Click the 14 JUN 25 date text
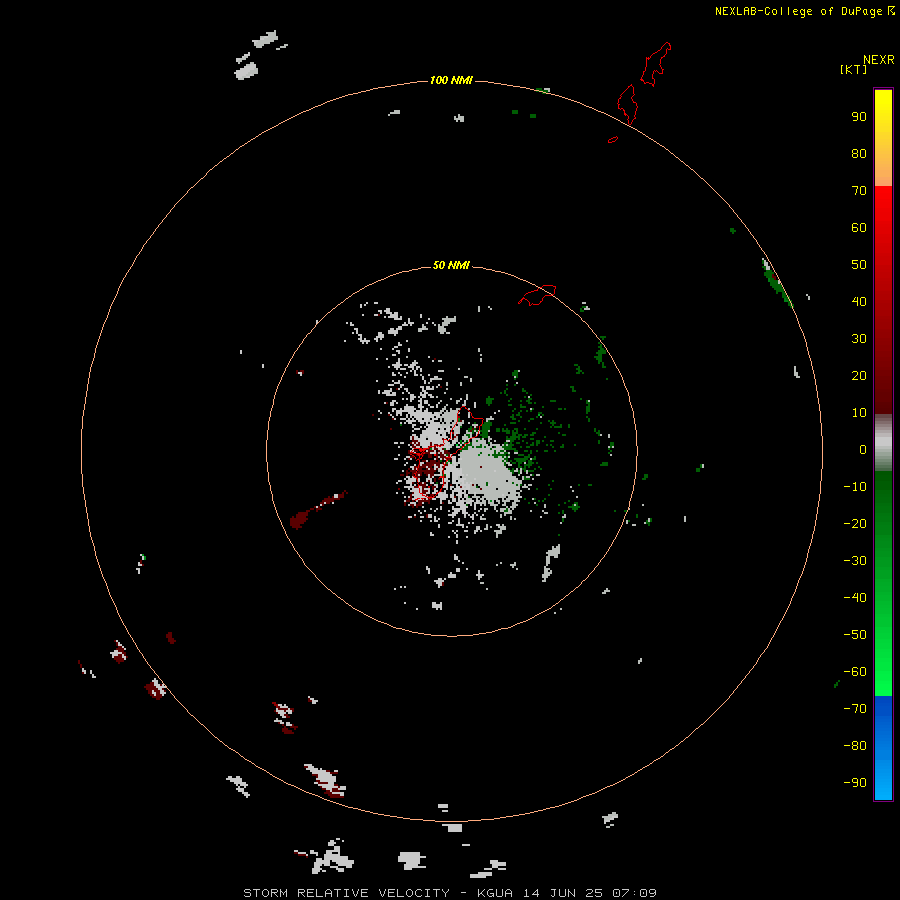 point(562,893)
